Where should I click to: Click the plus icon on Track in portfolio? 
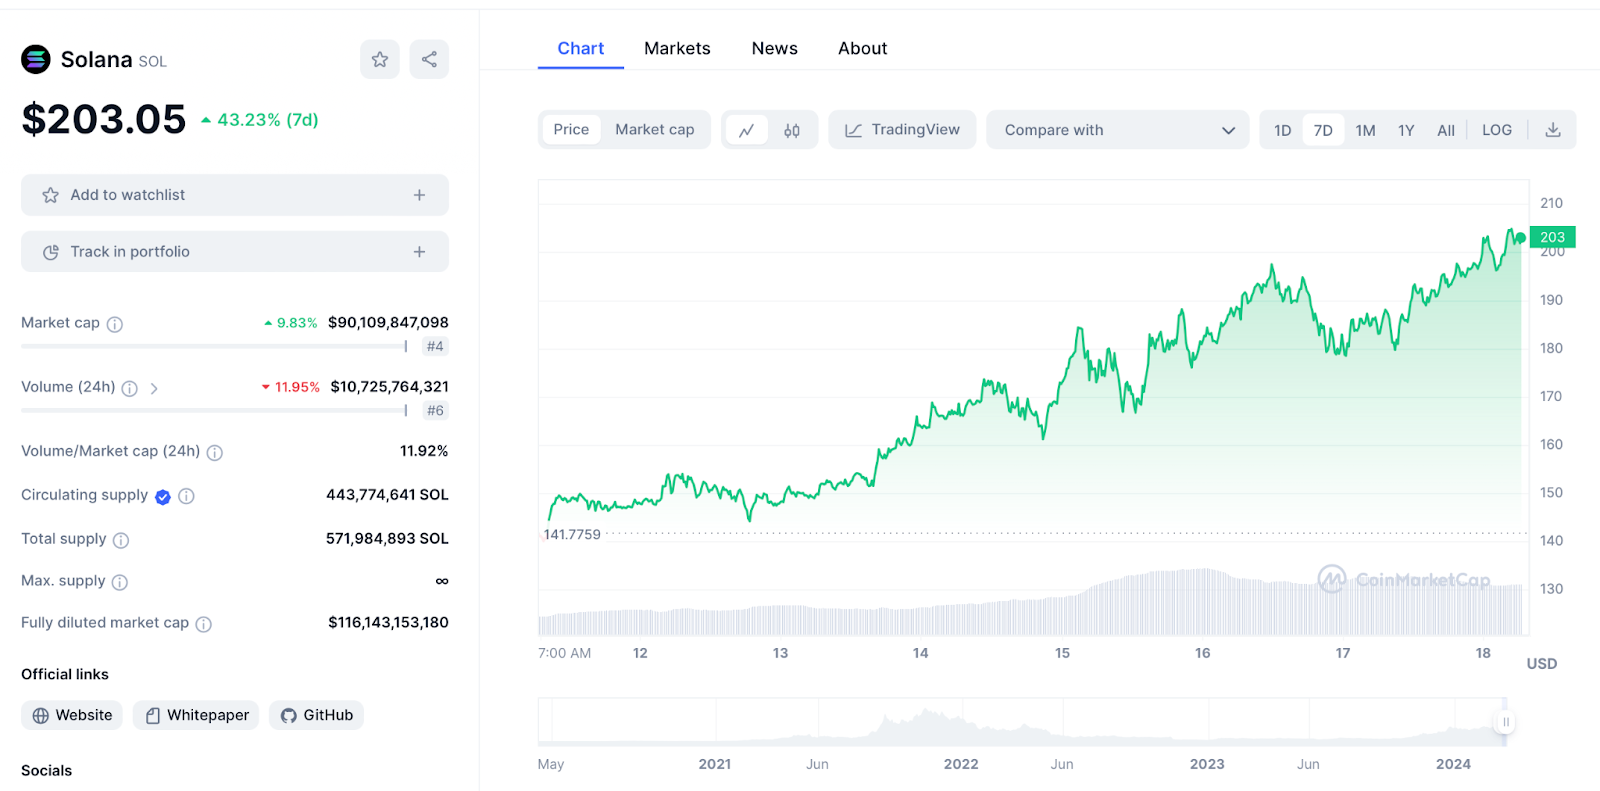coord(419,252)
